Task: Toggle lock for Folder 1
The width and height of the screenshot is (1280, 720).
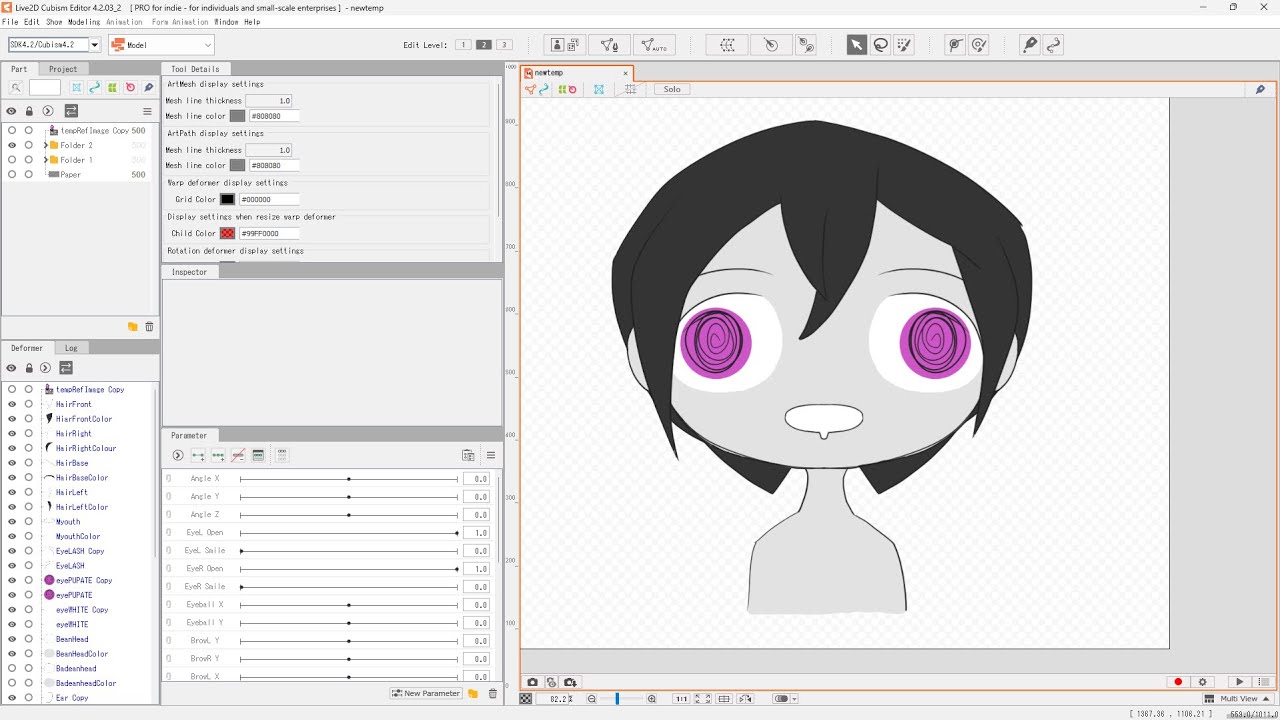Action: (x=28, y=160)
